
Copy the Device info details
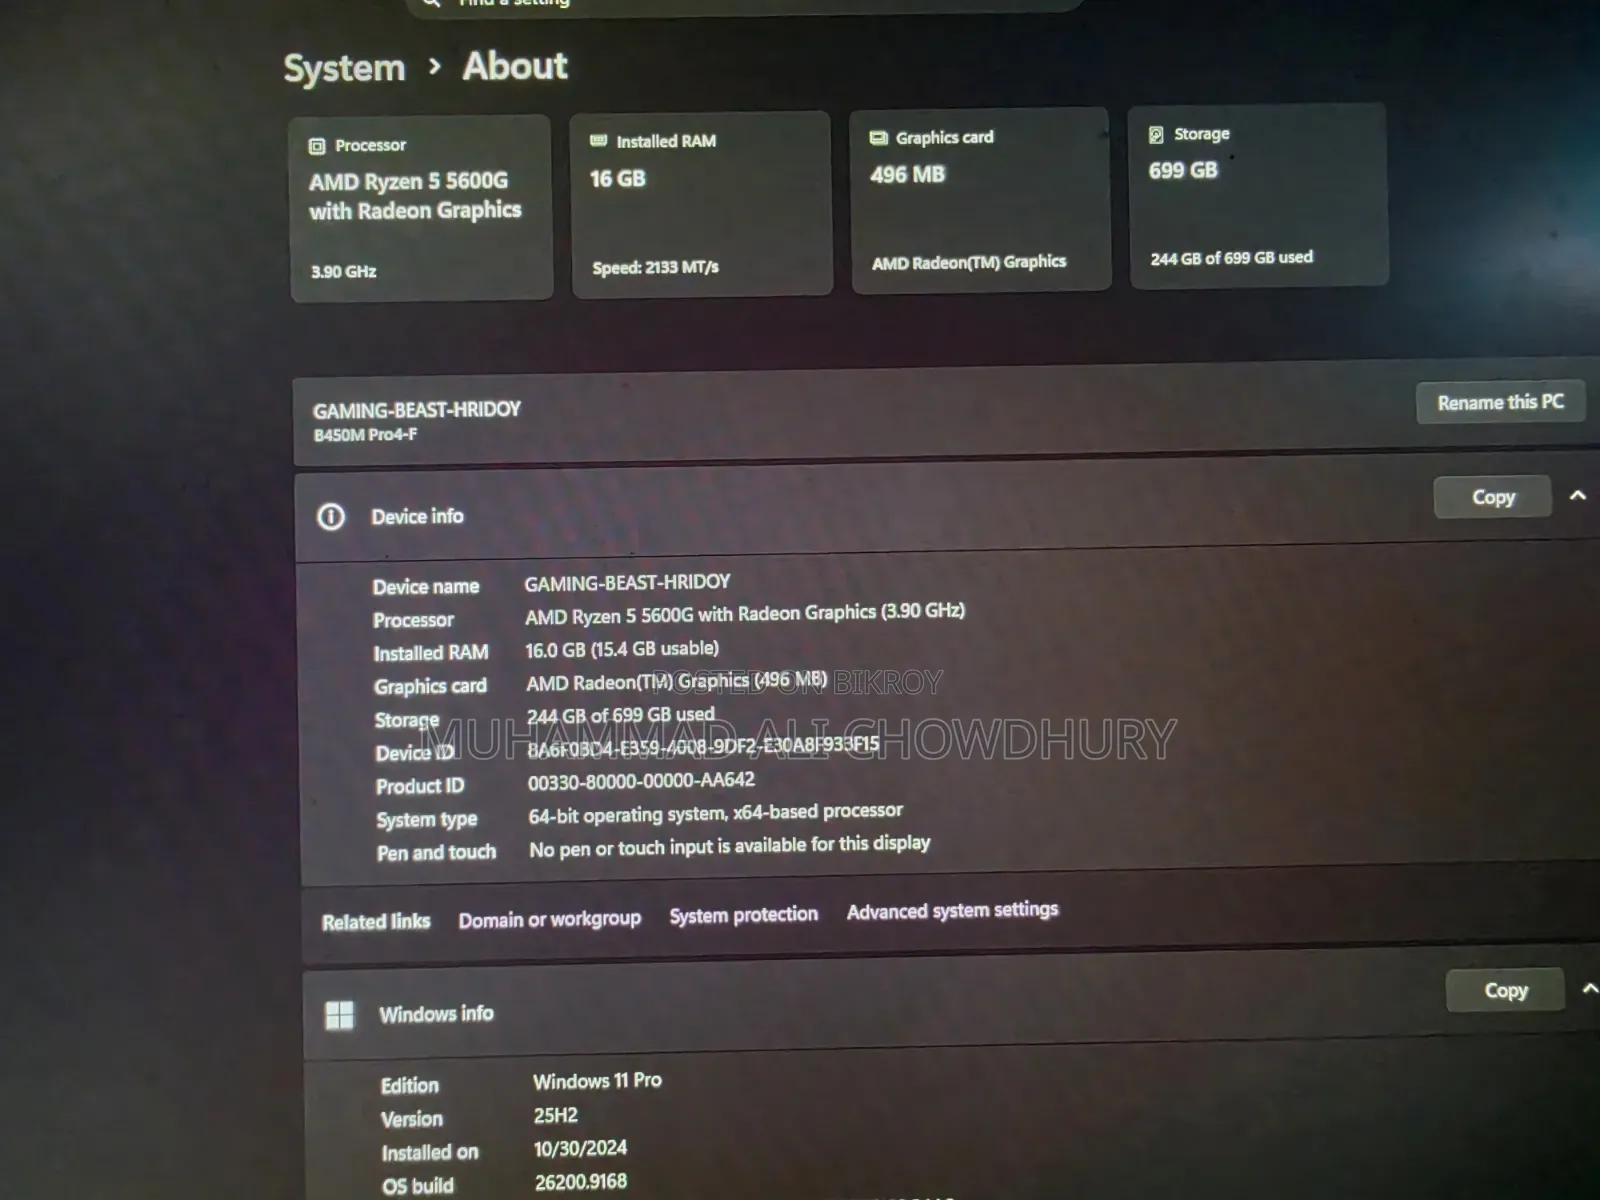(x=1493, y=497)
